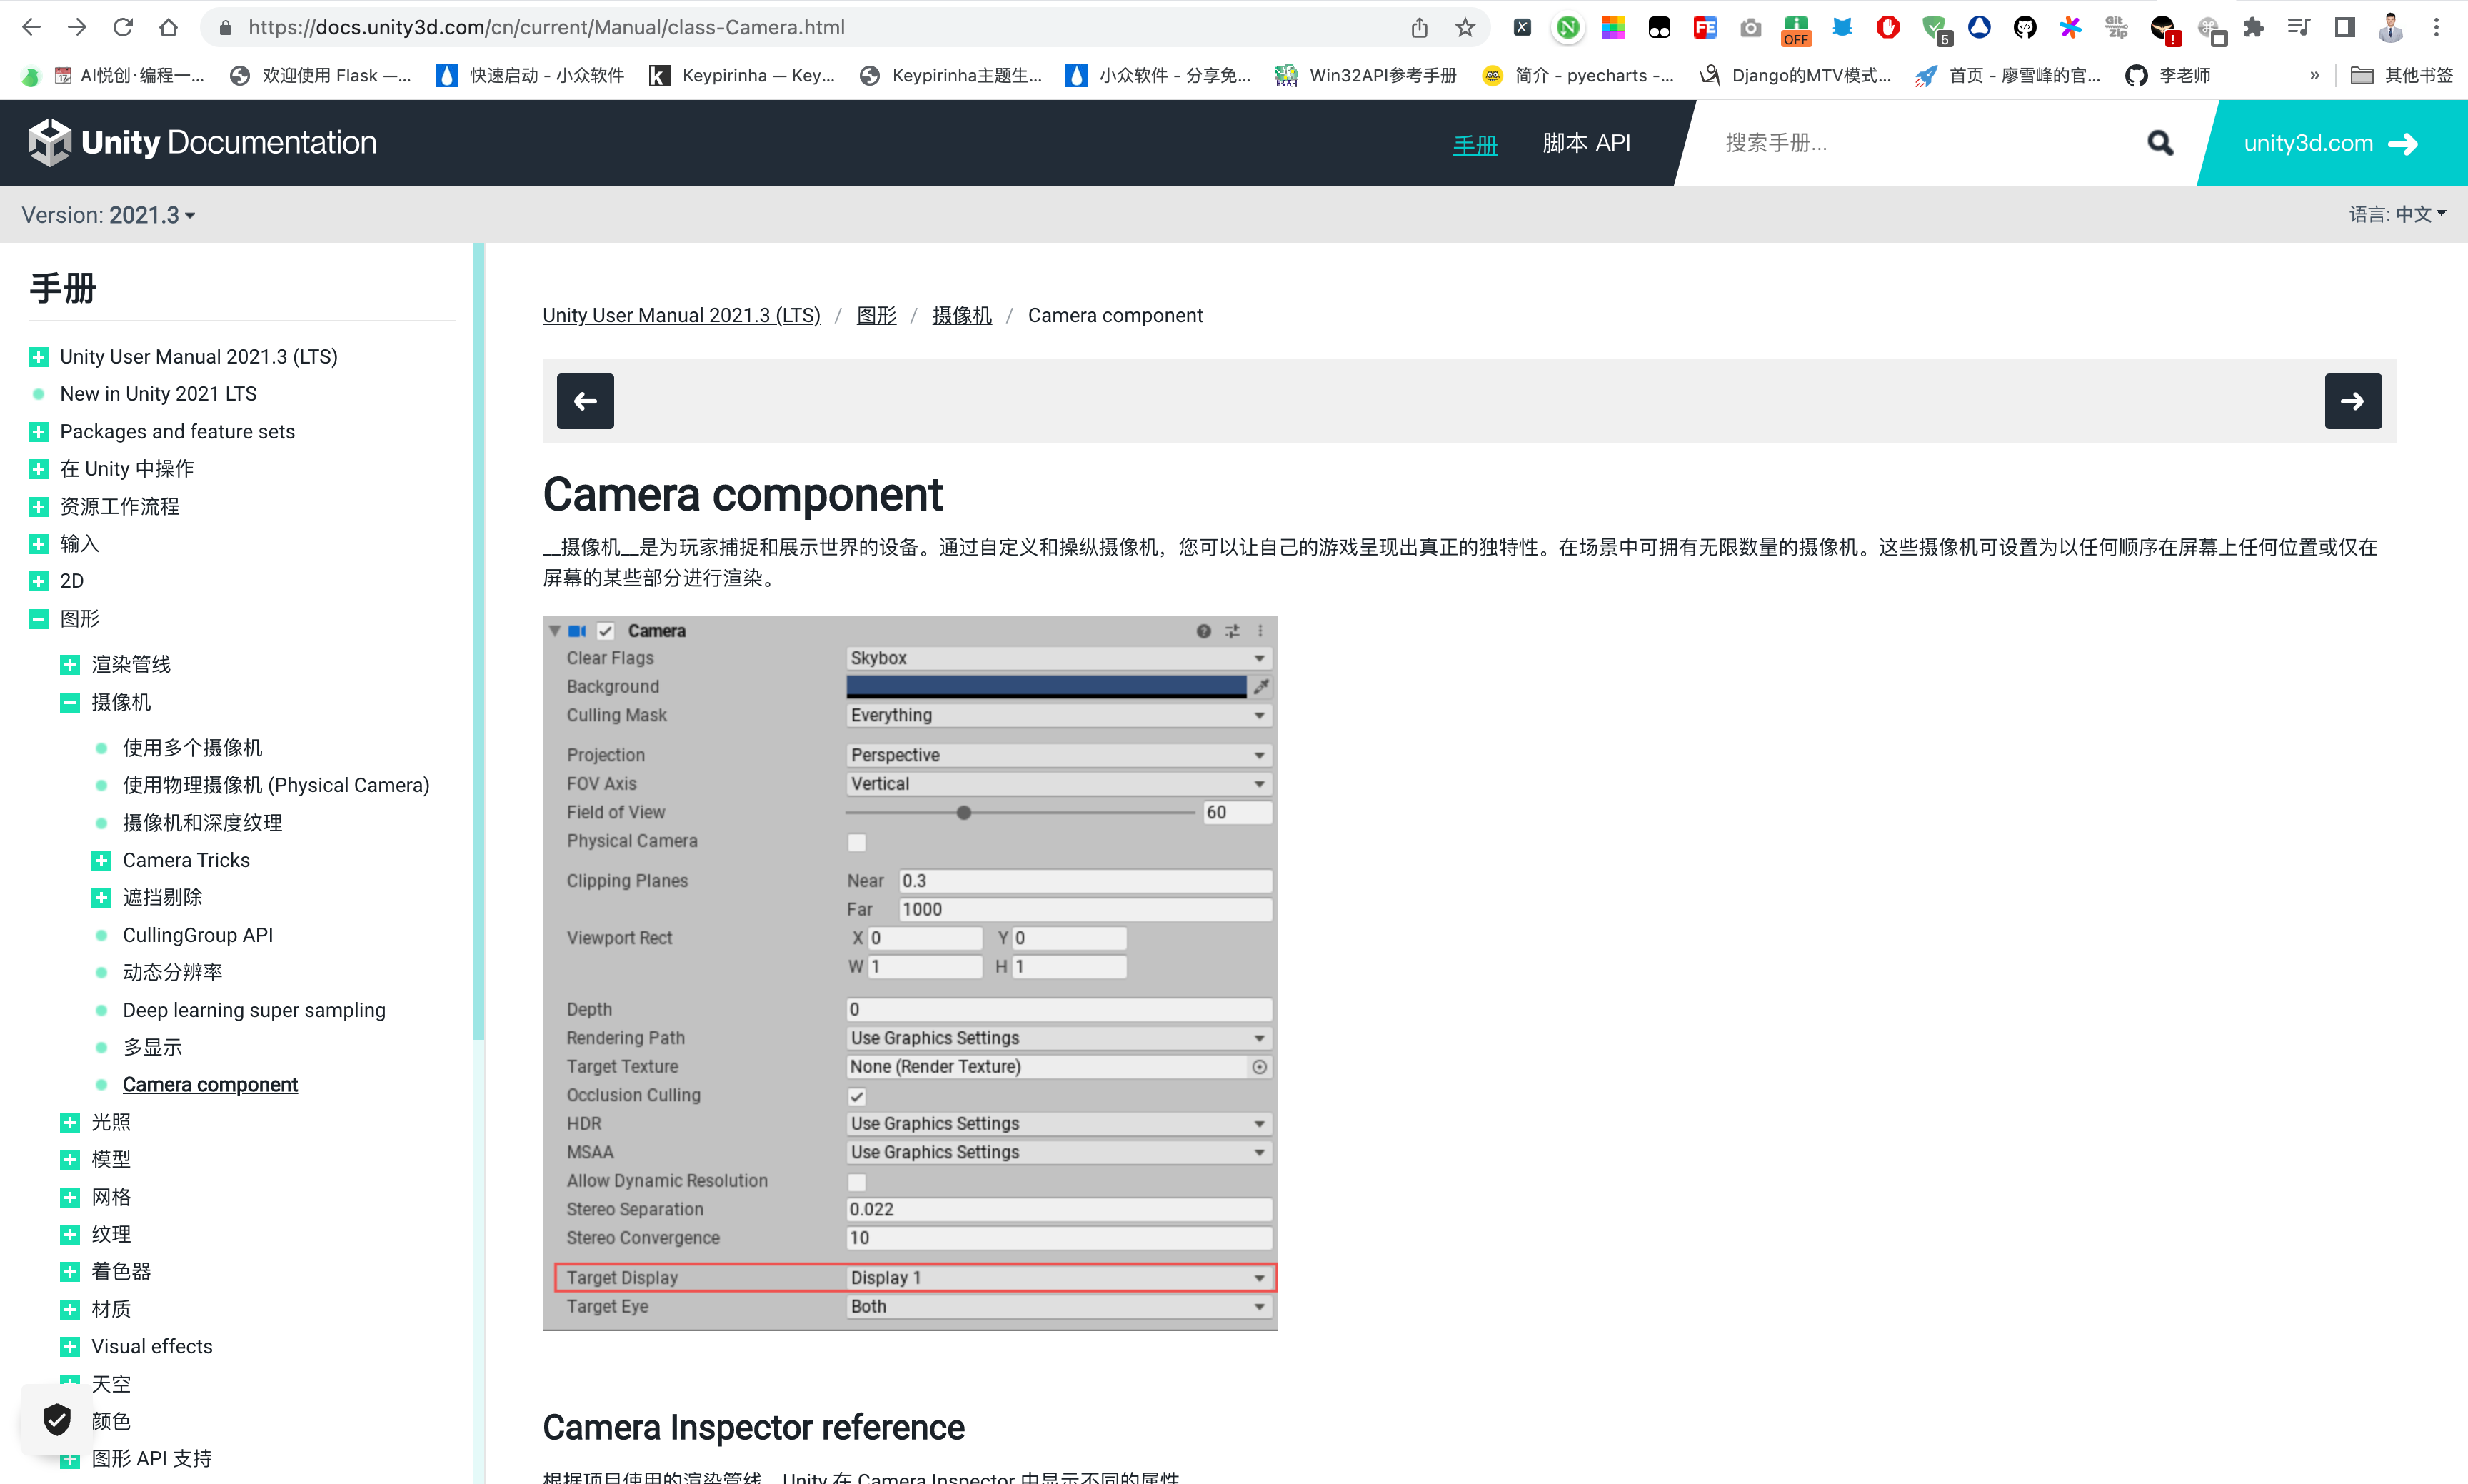Open the extensions puzzle icon
The width and height of the screenshot is (2468, 1484).
click(2253, 27)
